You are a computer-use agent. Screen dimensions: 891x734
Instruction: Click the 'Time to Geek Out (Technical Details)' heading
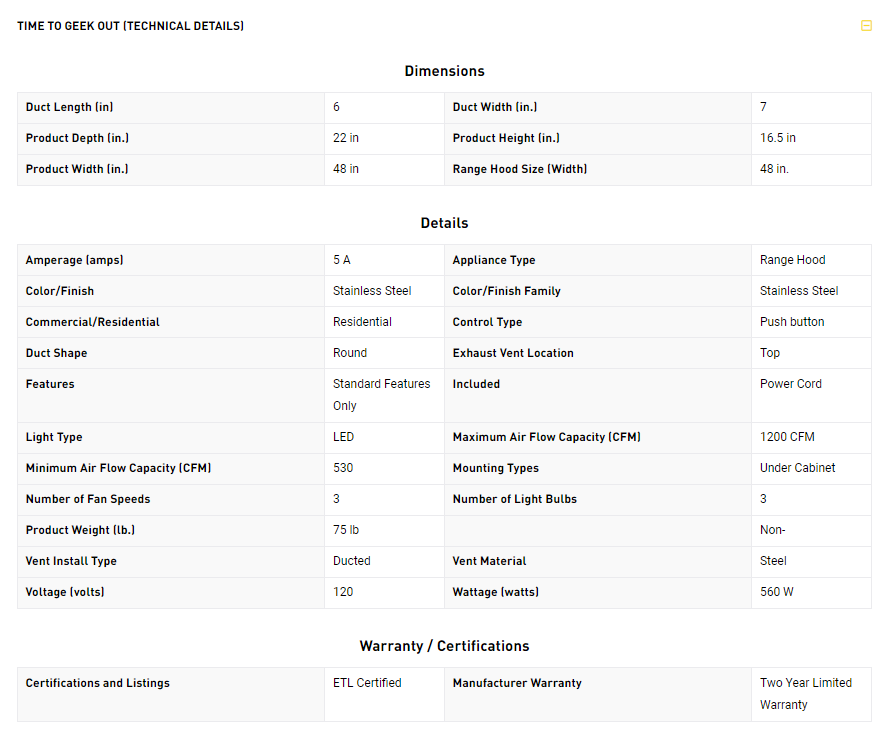click(x=130, y=26)
